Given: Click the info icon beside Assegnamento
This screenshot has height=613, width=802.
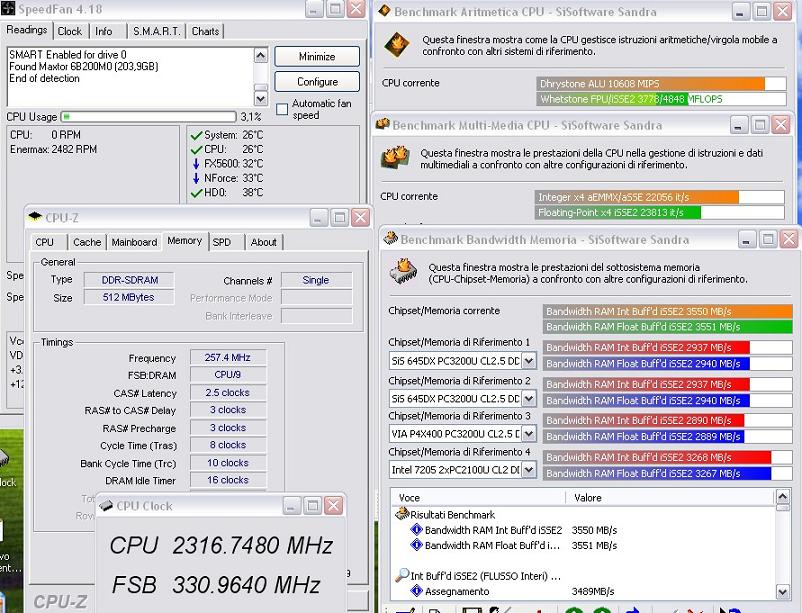Looking at the screenshot, I should click(417, 591).
